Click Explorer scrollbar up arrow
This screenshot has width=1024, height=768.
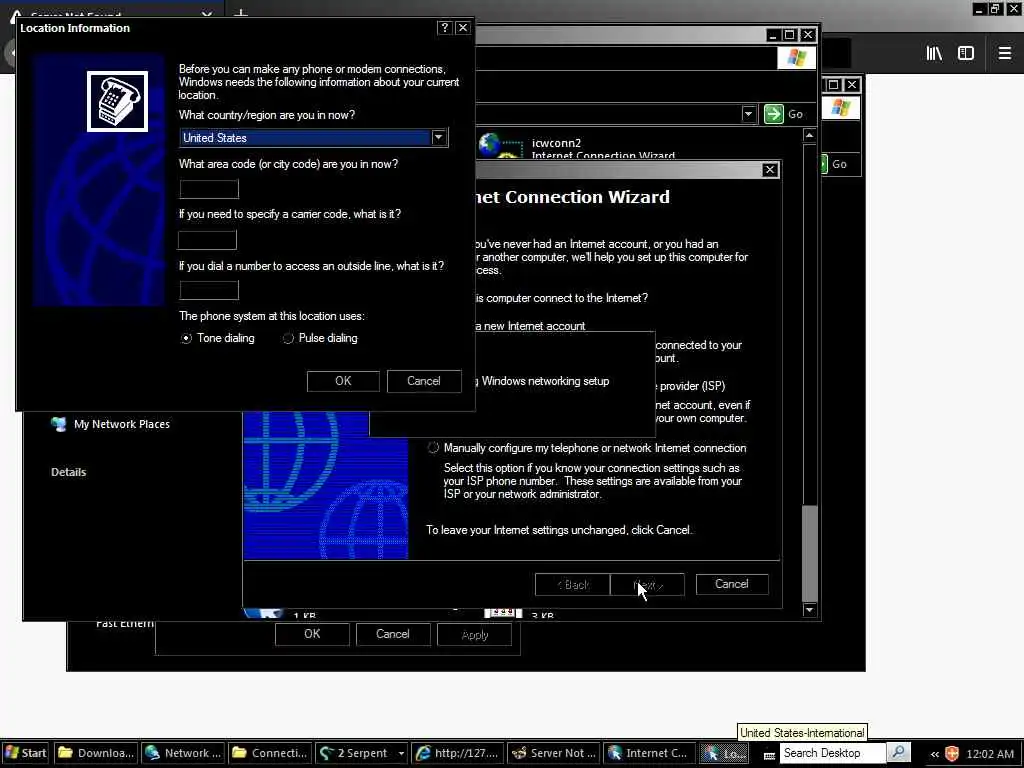pyautogui.click(x=809, y=135)
